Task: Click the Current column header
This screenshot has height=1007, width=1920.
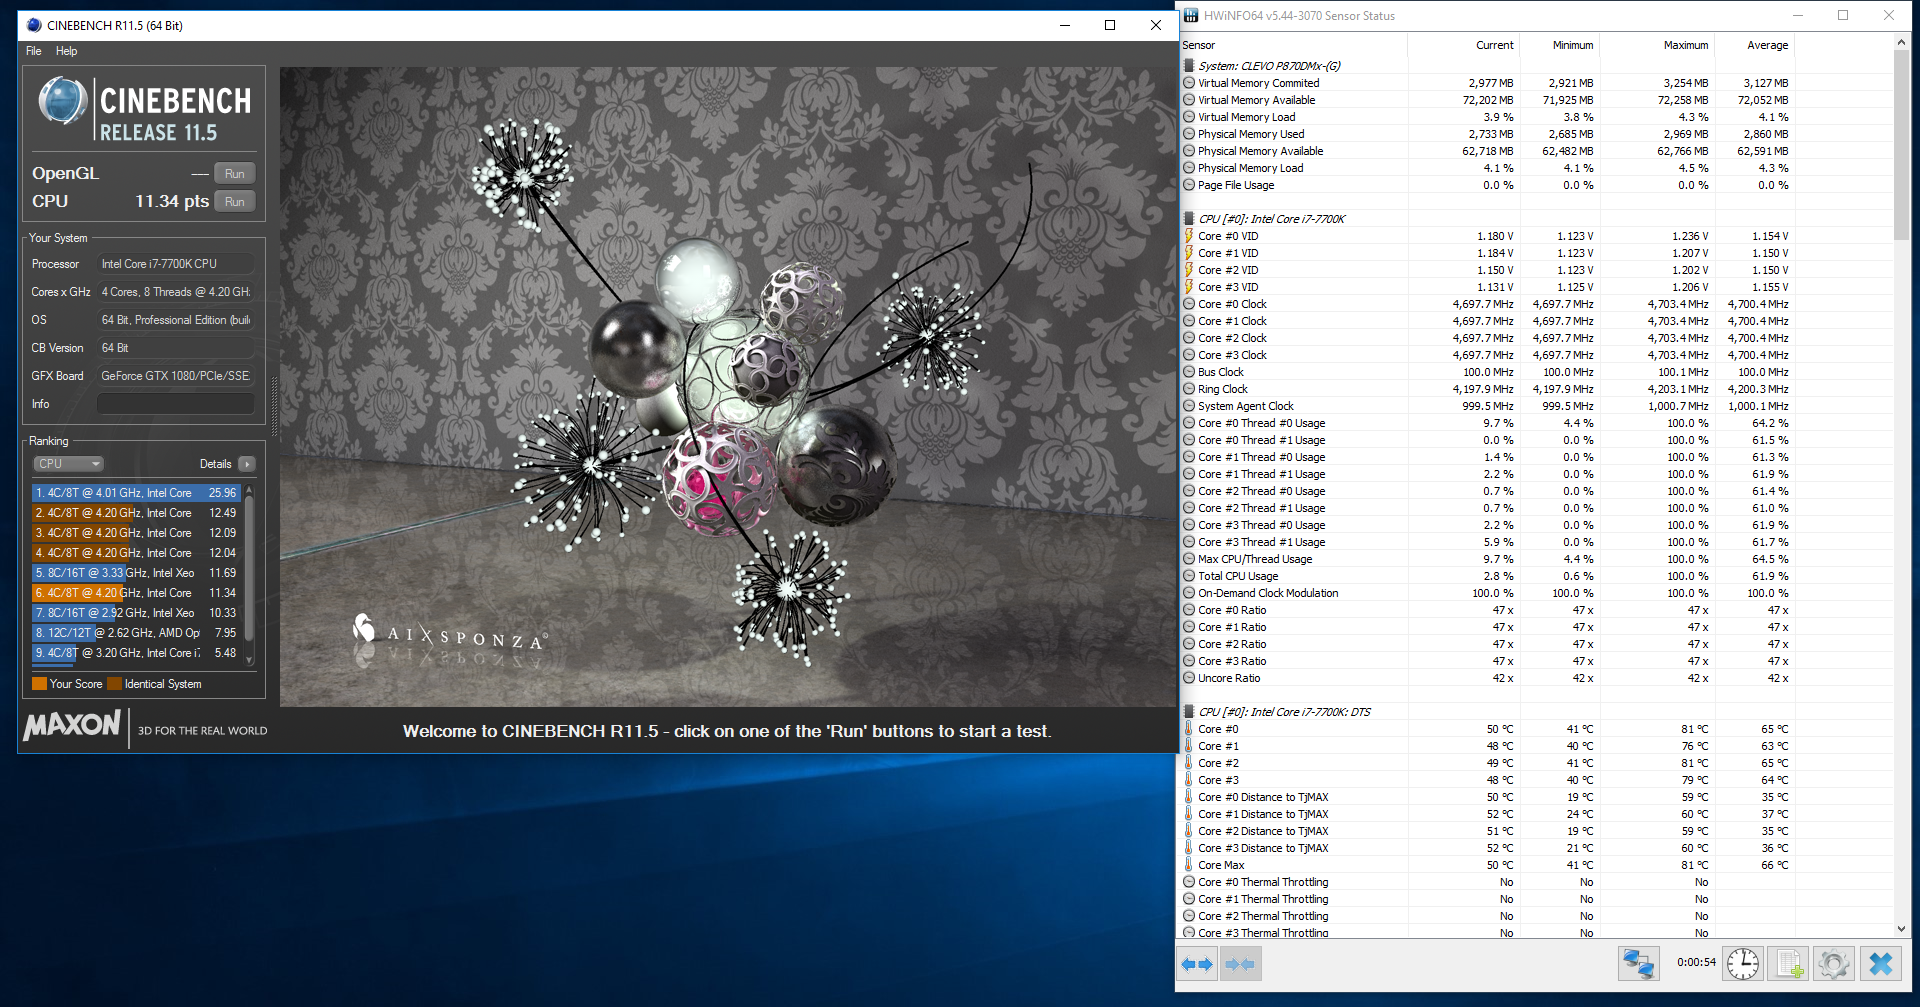Action: (x=1463, y=45)
